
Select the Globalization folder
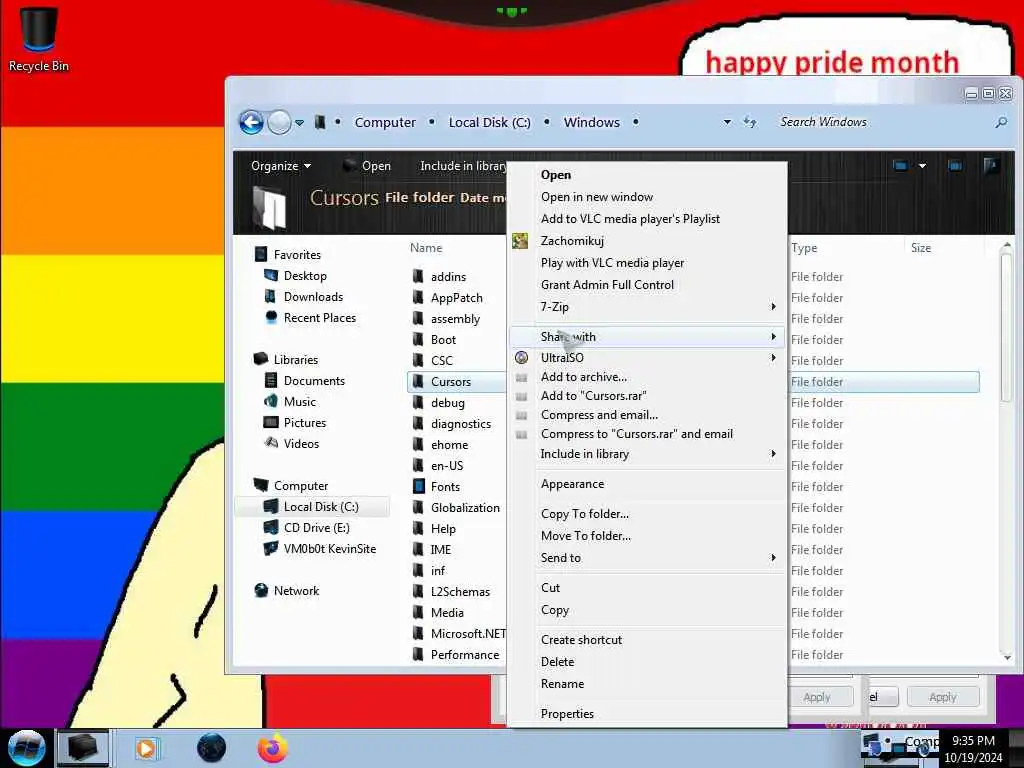click(x=465, y=507)
